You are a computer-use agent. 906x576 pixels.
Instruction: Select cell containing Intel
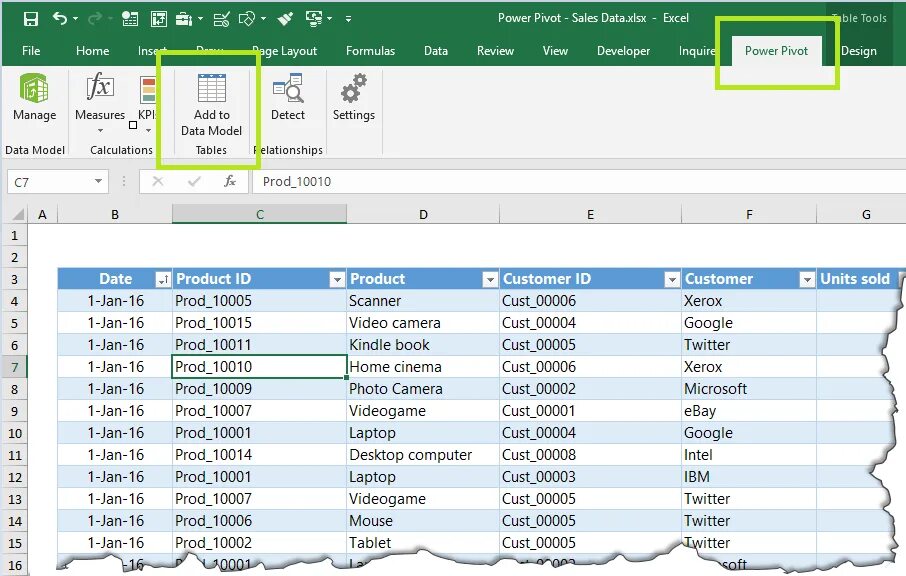coord(749,455)
